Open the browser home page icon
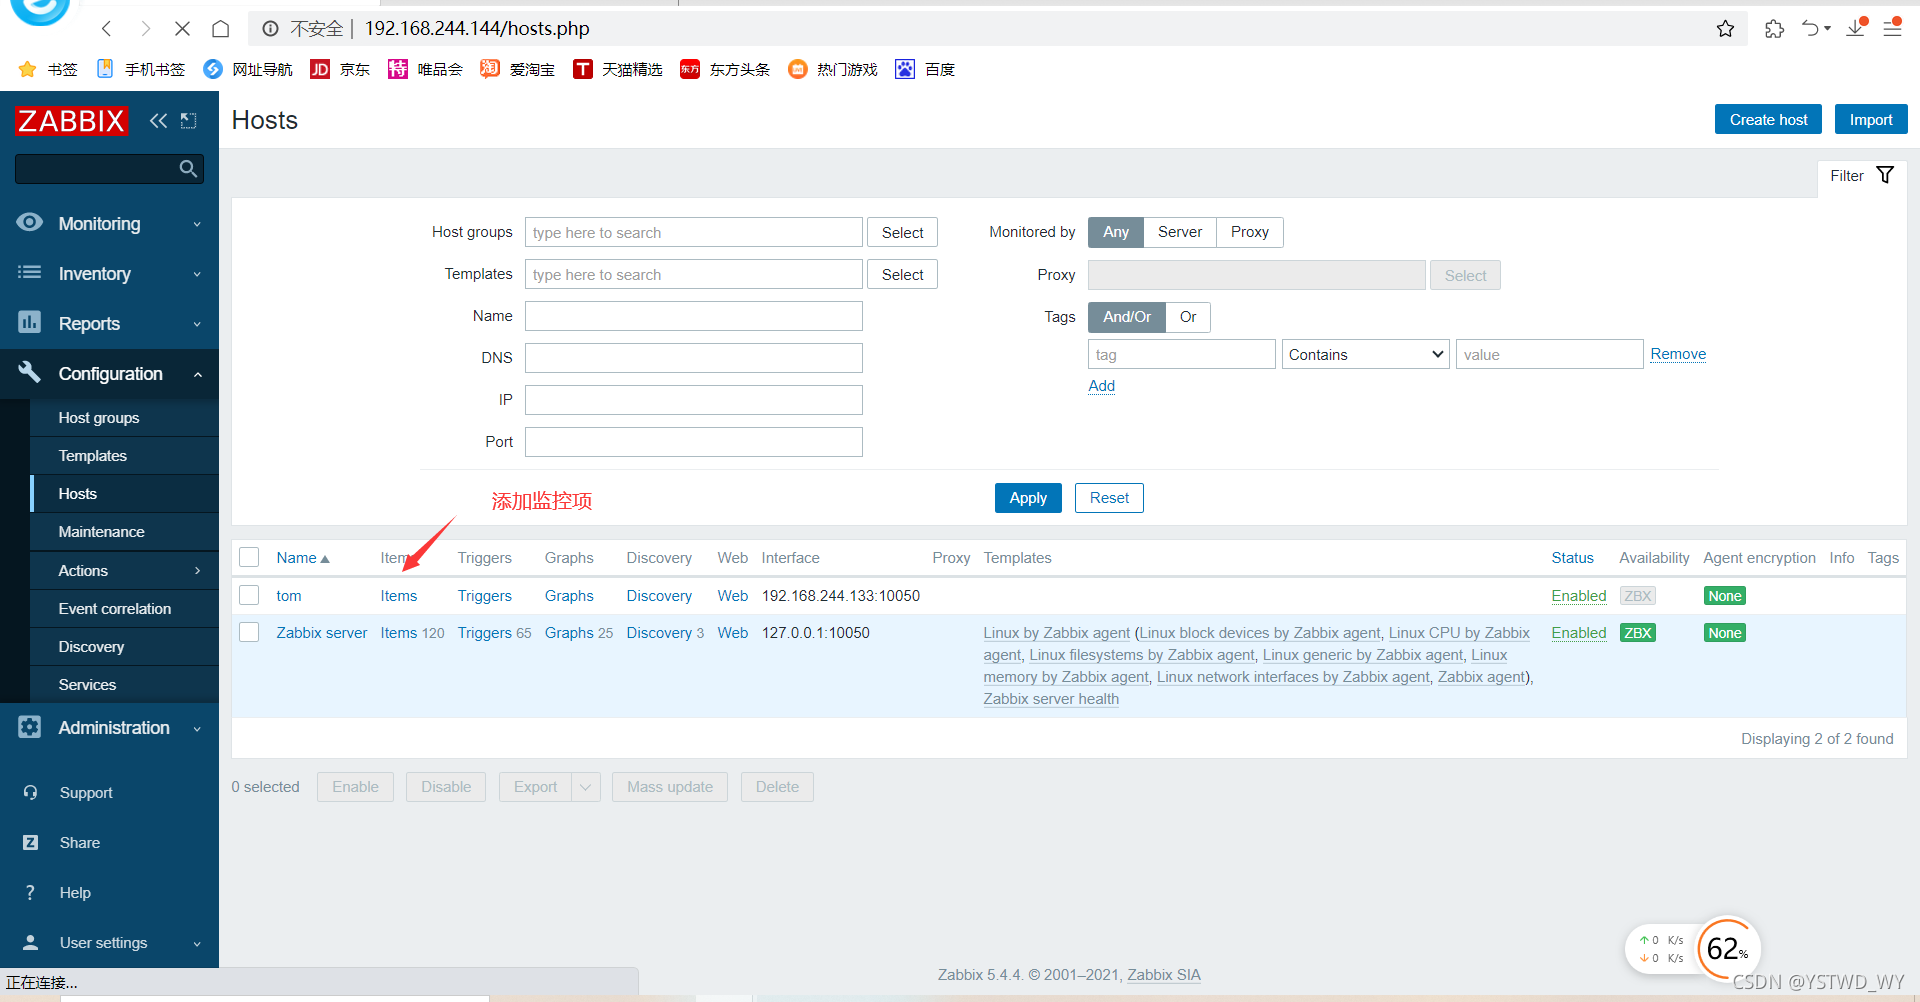 221,29
